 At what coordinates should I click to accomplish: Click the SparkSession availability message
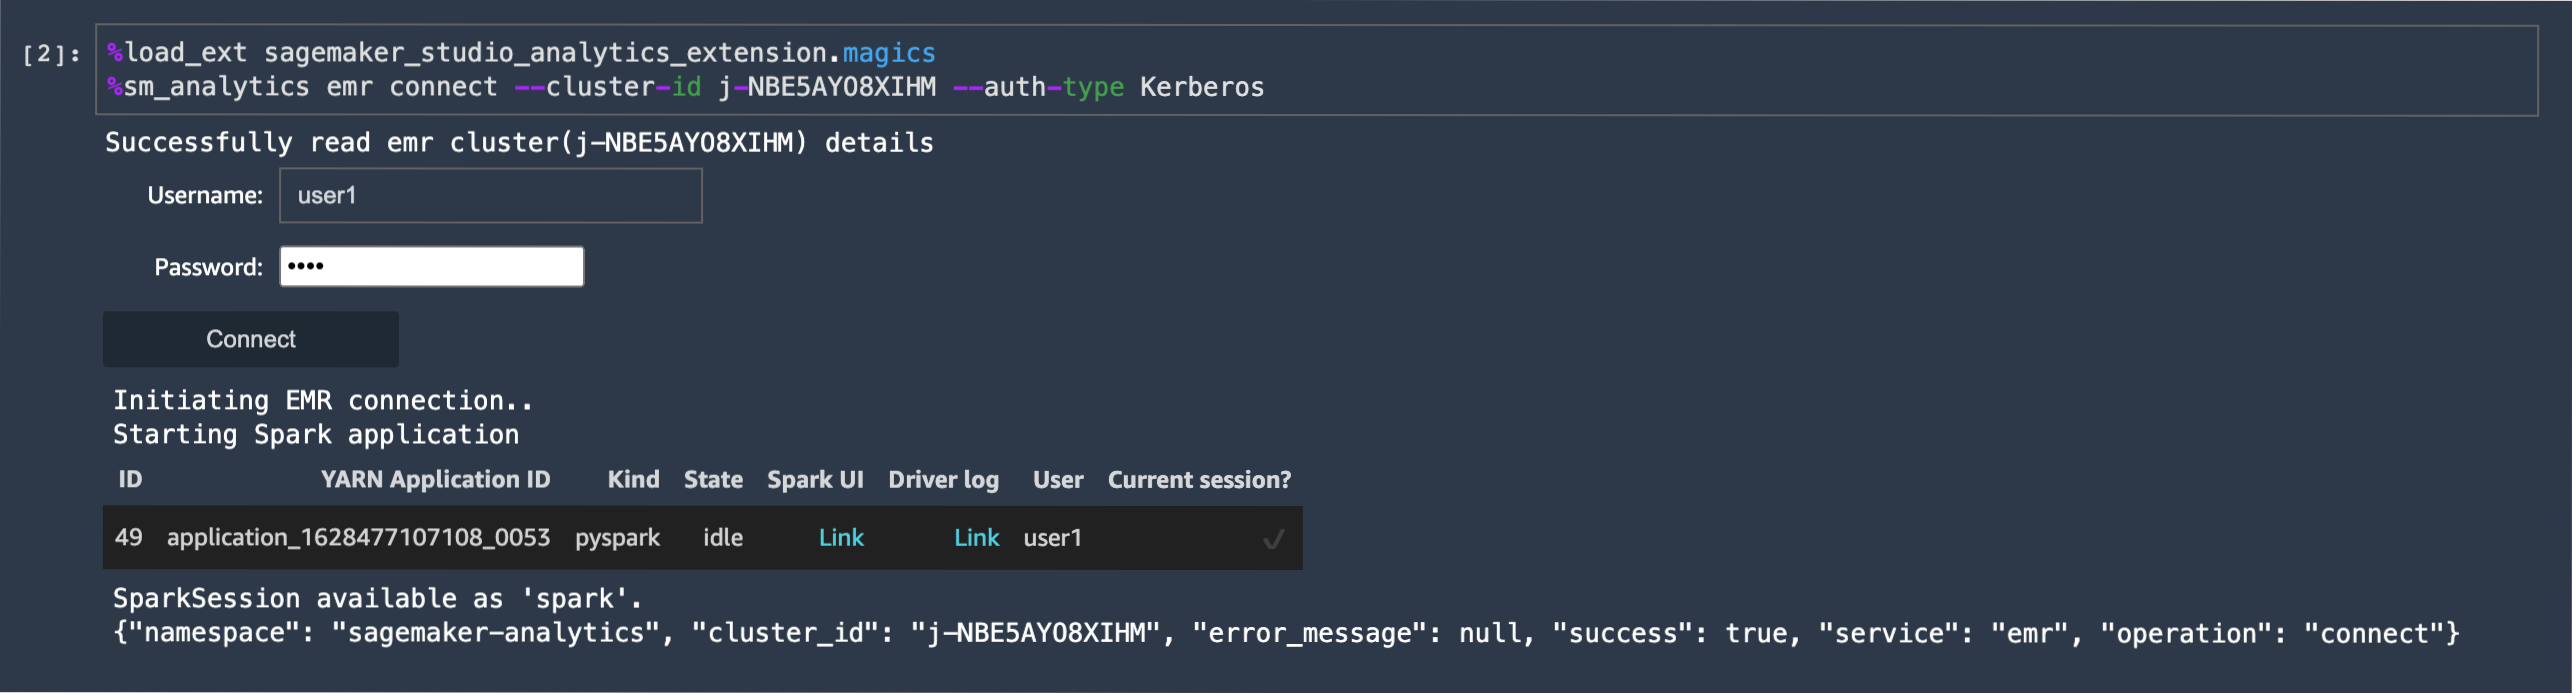(375, 597)
